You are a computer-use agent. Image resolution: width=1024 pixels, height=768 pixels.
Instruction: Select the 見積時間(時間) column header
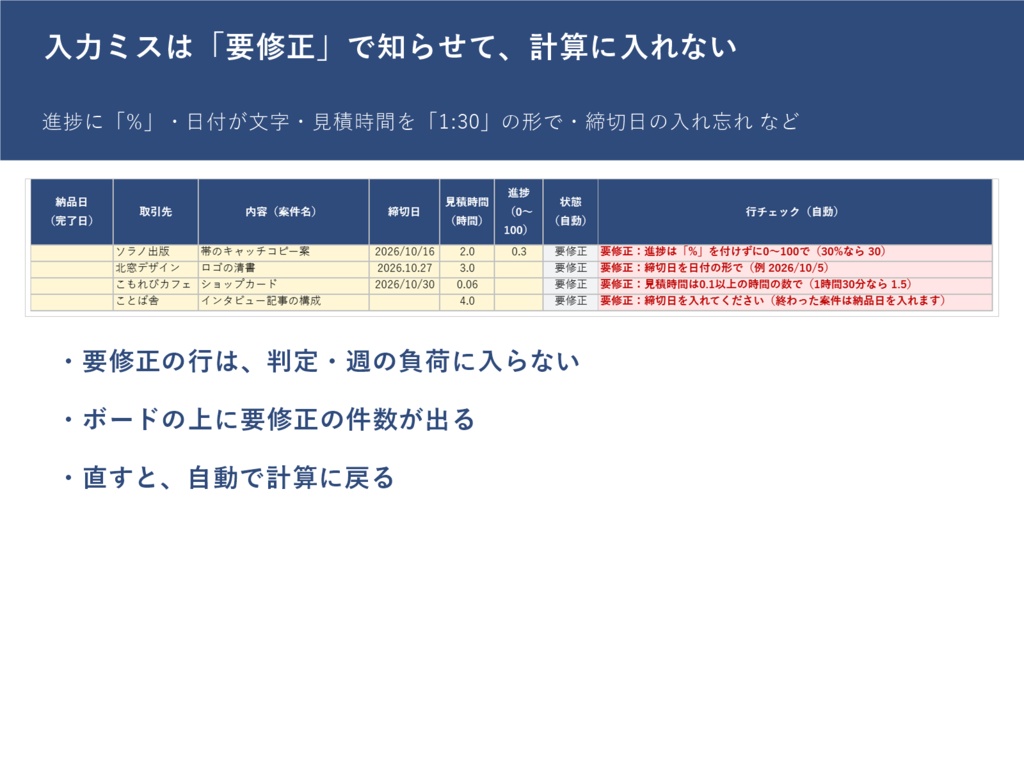(467, 212)
